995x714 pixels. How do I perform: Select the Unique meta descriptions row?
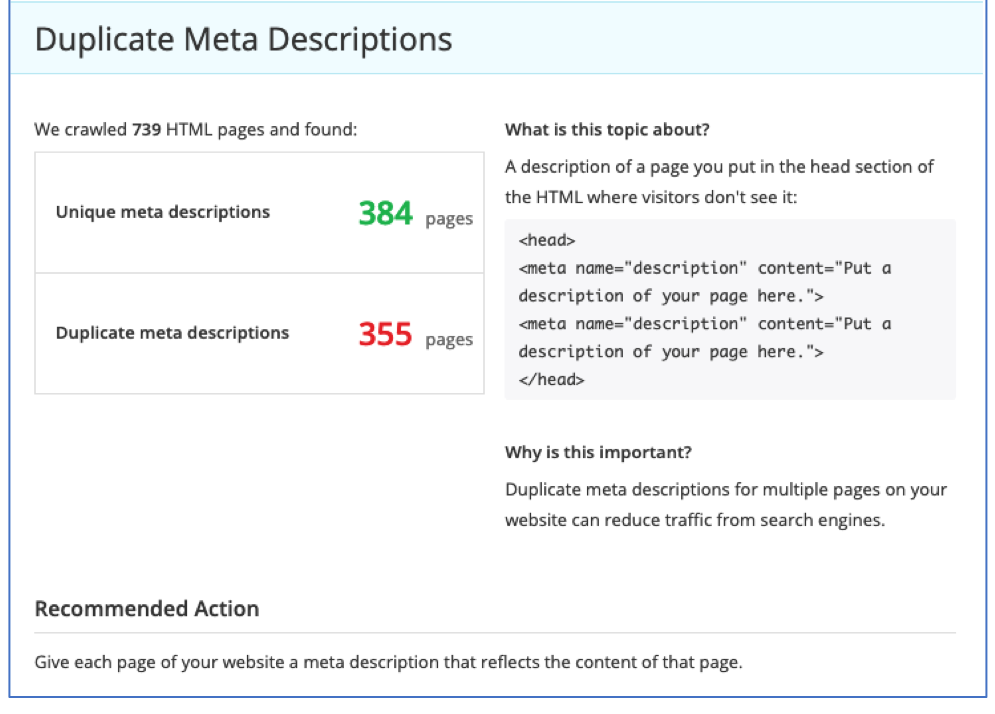coord(260,211)
